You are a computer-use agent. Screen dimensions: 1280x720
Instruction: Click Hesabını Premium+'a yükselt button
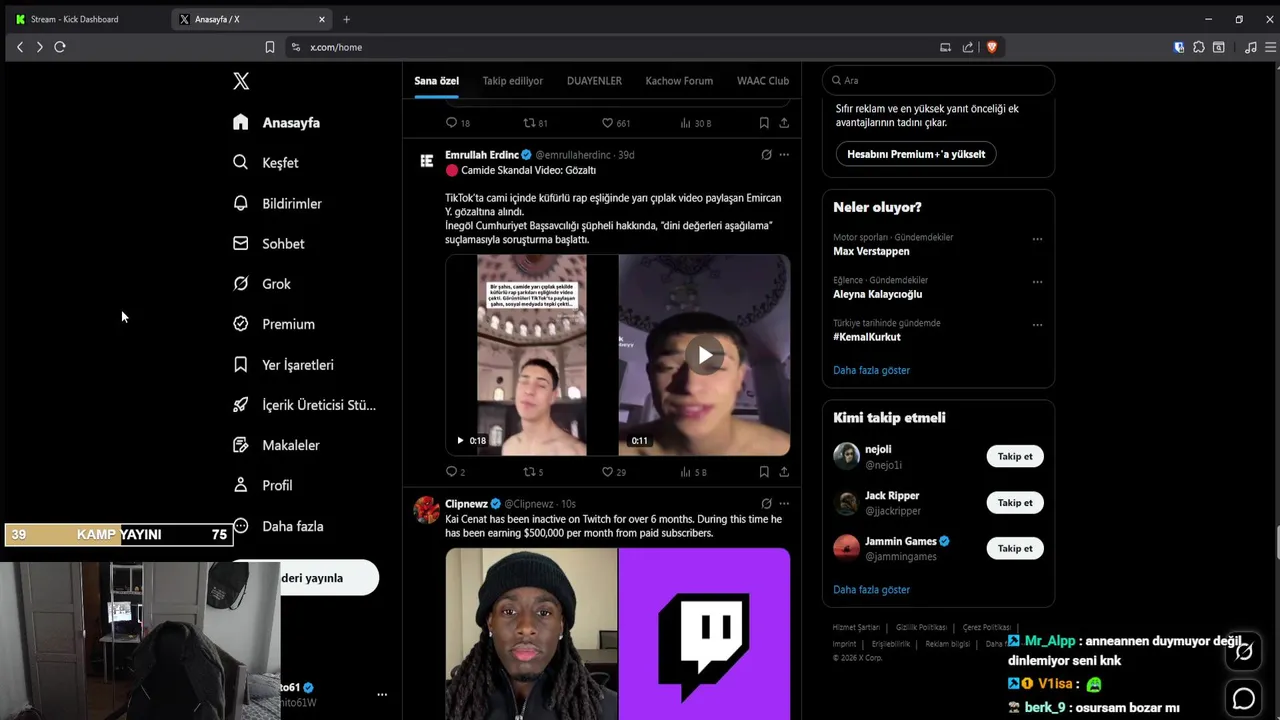916,154
